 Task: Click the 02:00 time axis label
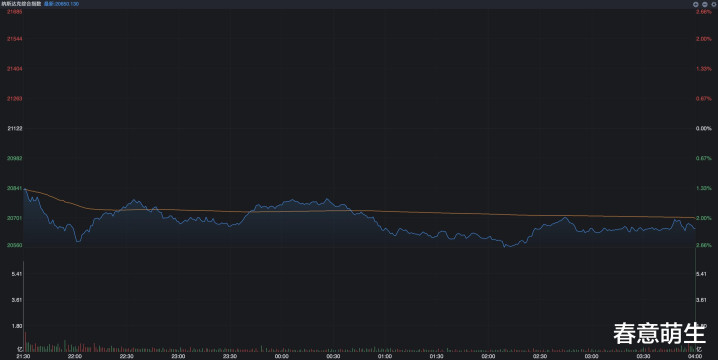click(488, 356)
